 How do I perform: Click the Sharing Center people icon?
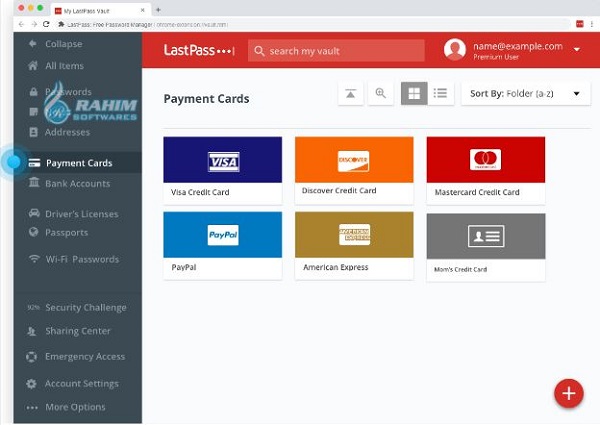[x=32, y=331]
